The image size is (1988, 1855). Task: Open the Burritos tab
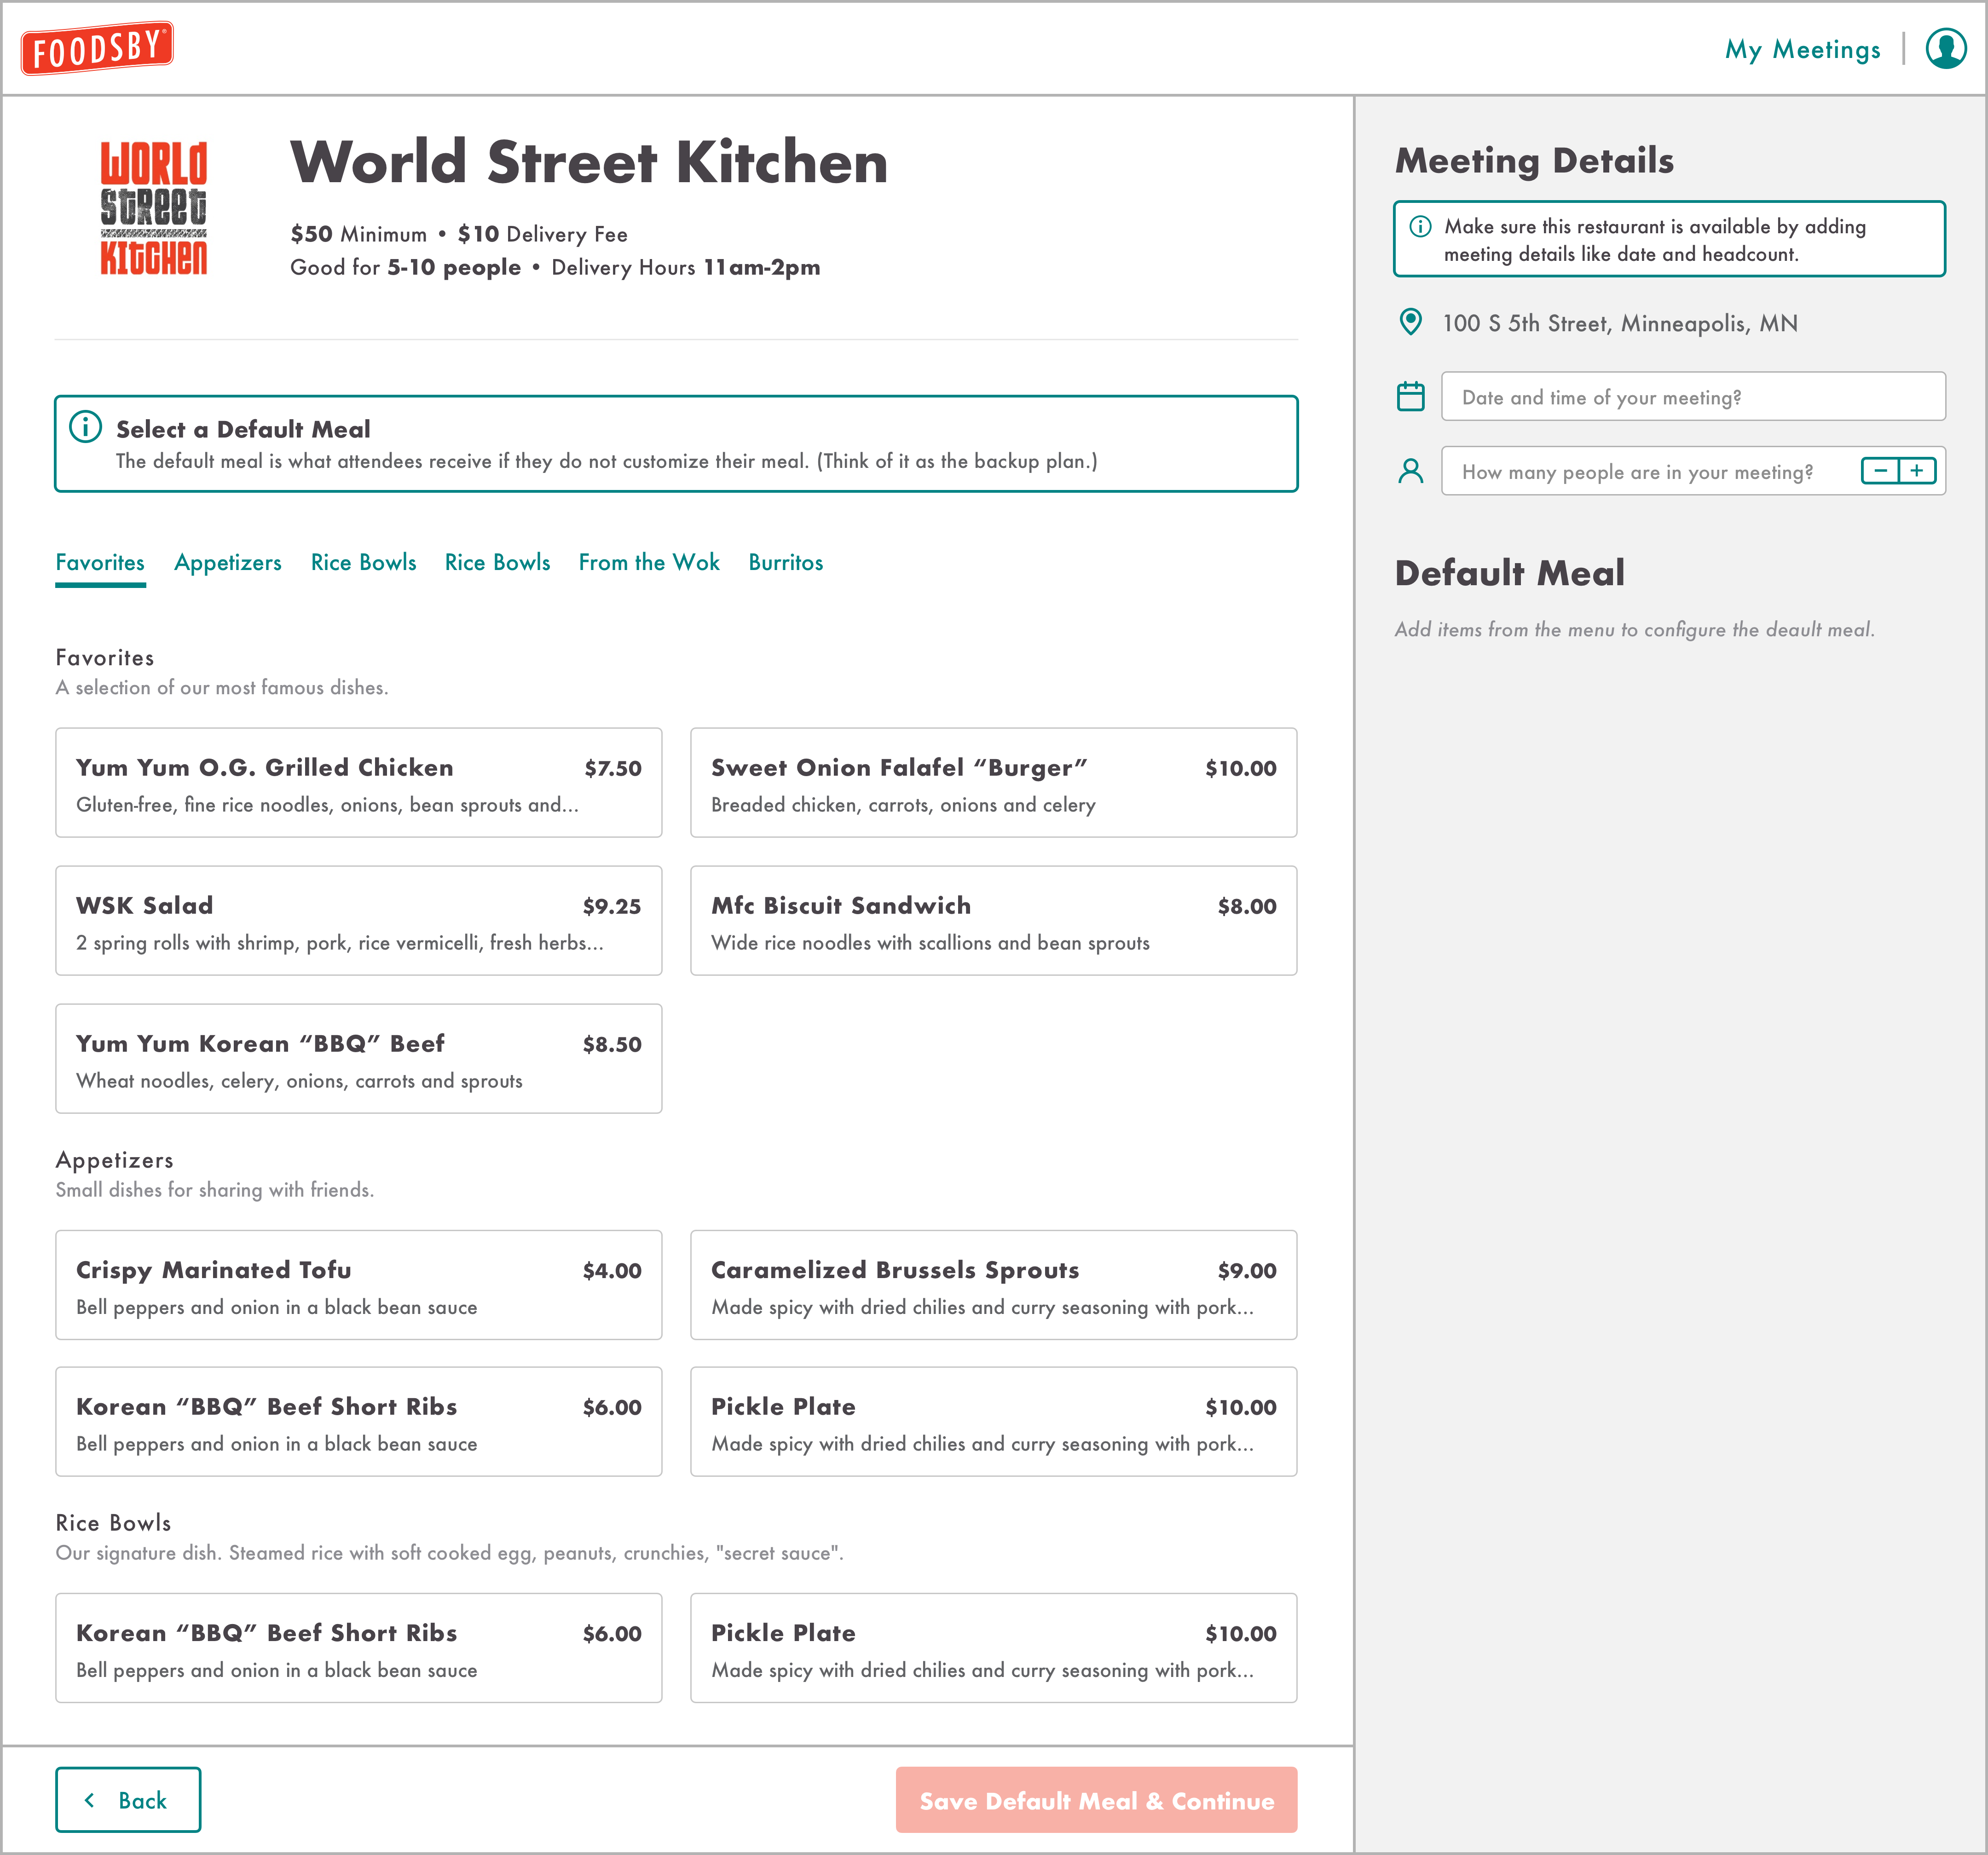pyautogui.click(x=785, y=563)
